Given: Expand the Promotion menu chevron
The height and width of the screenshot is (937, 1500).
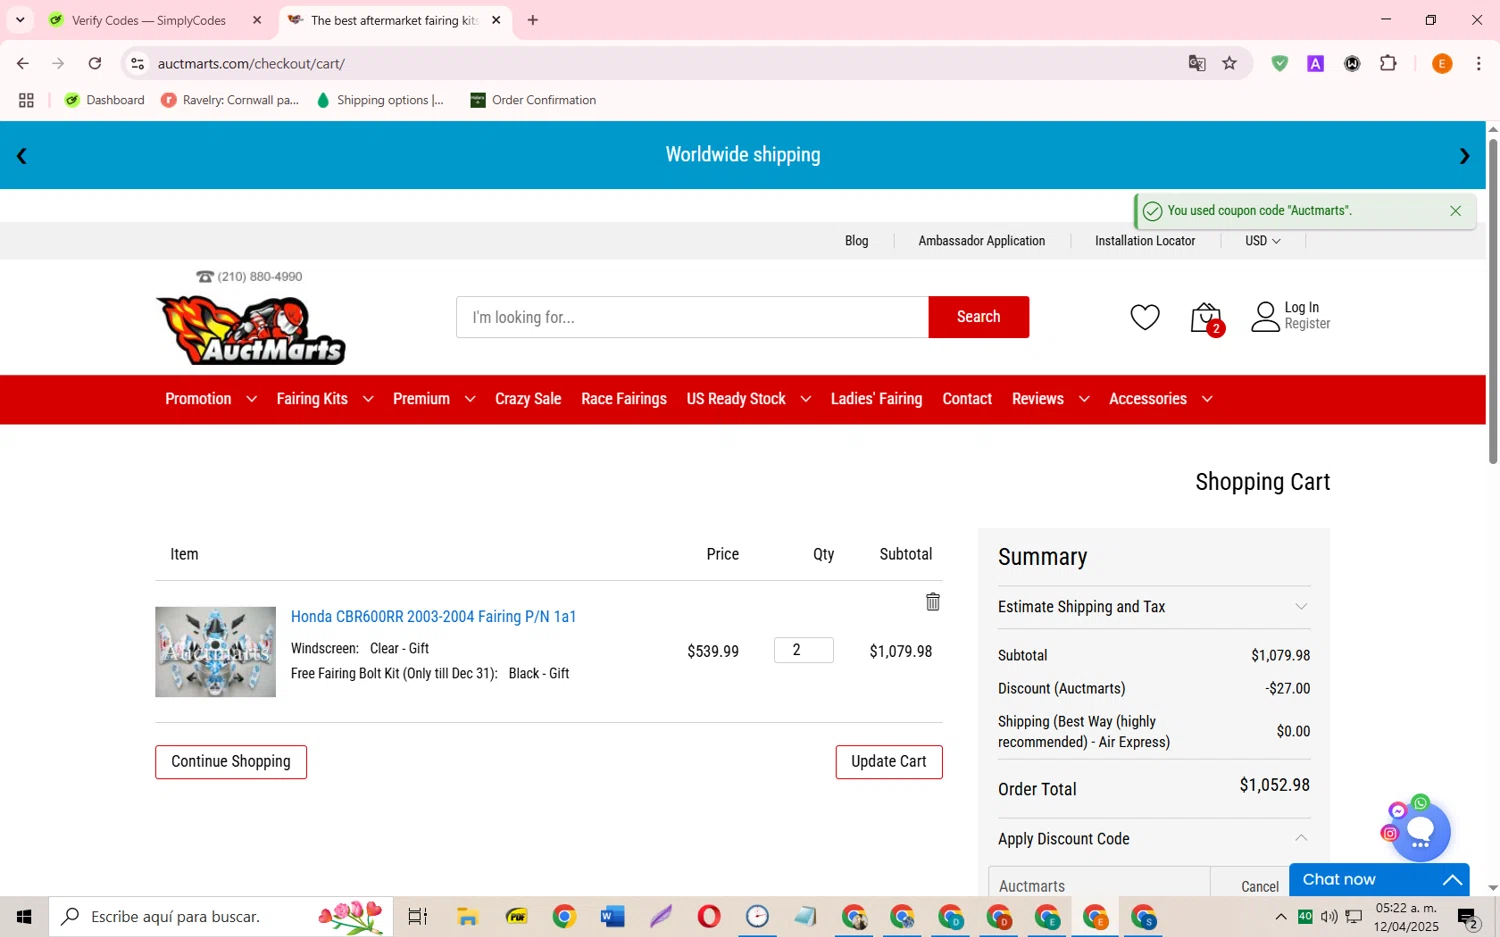Looking at the screenshot, I should coord(252,399).
